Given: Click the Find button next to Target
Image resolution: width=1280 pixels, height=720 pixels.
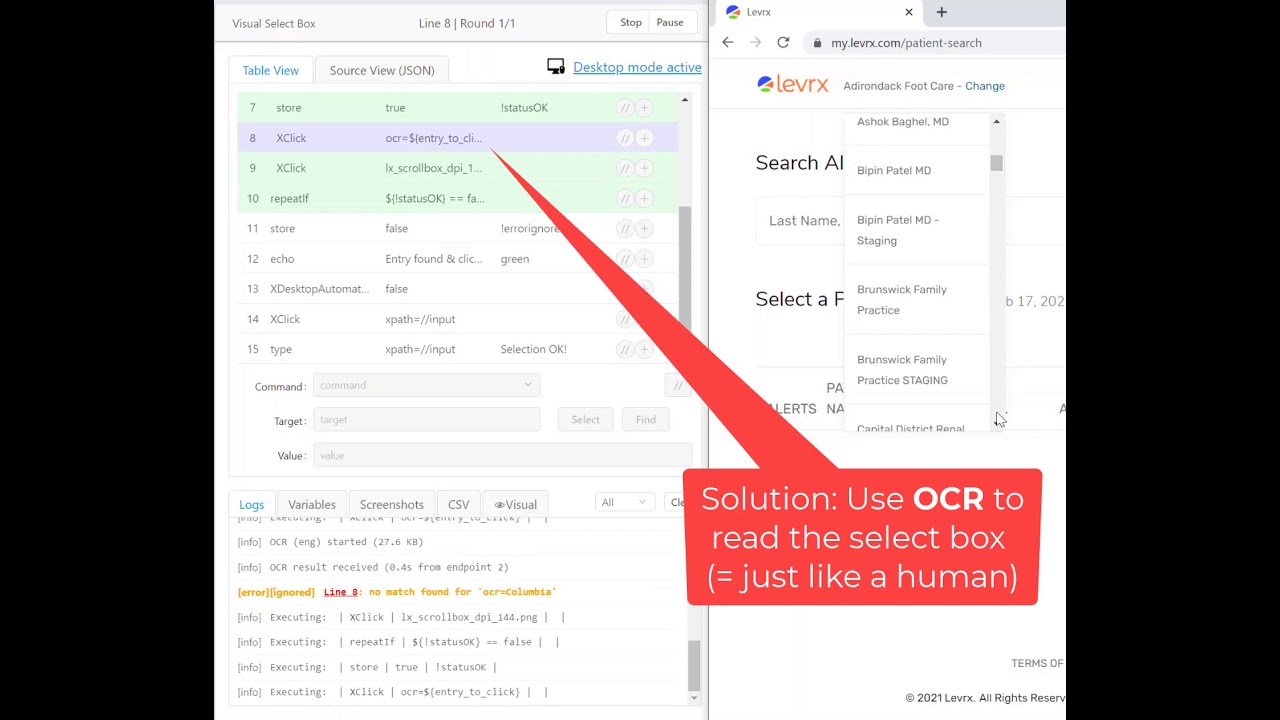Looking at the screenshot, I should coord(646,420).
